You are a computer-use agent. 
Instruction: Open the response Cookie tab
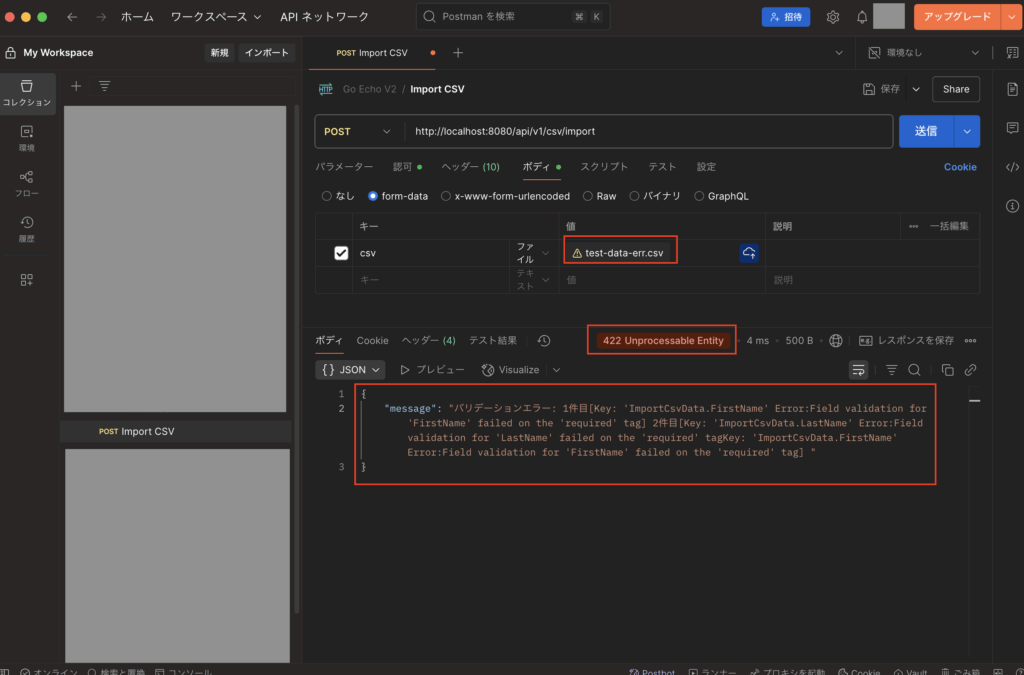[372, 341]
